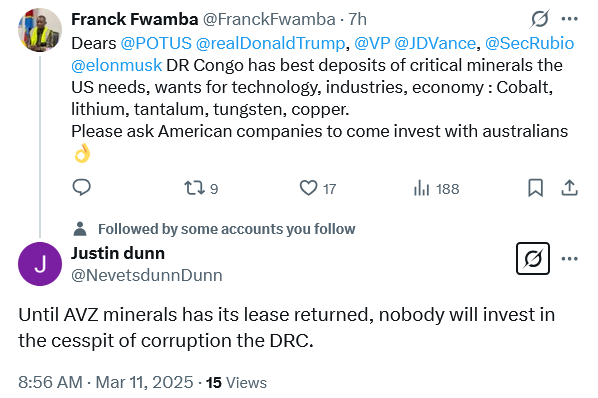Image resolution: width=598 pixels, height=398 pixels.
Task: Open Franck Fwamba's profile picture
Action: pos(40,30)
